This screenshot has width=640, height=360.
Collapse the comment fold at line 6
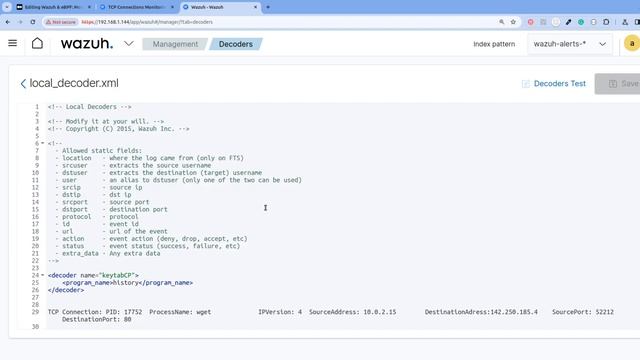[42, 143]
